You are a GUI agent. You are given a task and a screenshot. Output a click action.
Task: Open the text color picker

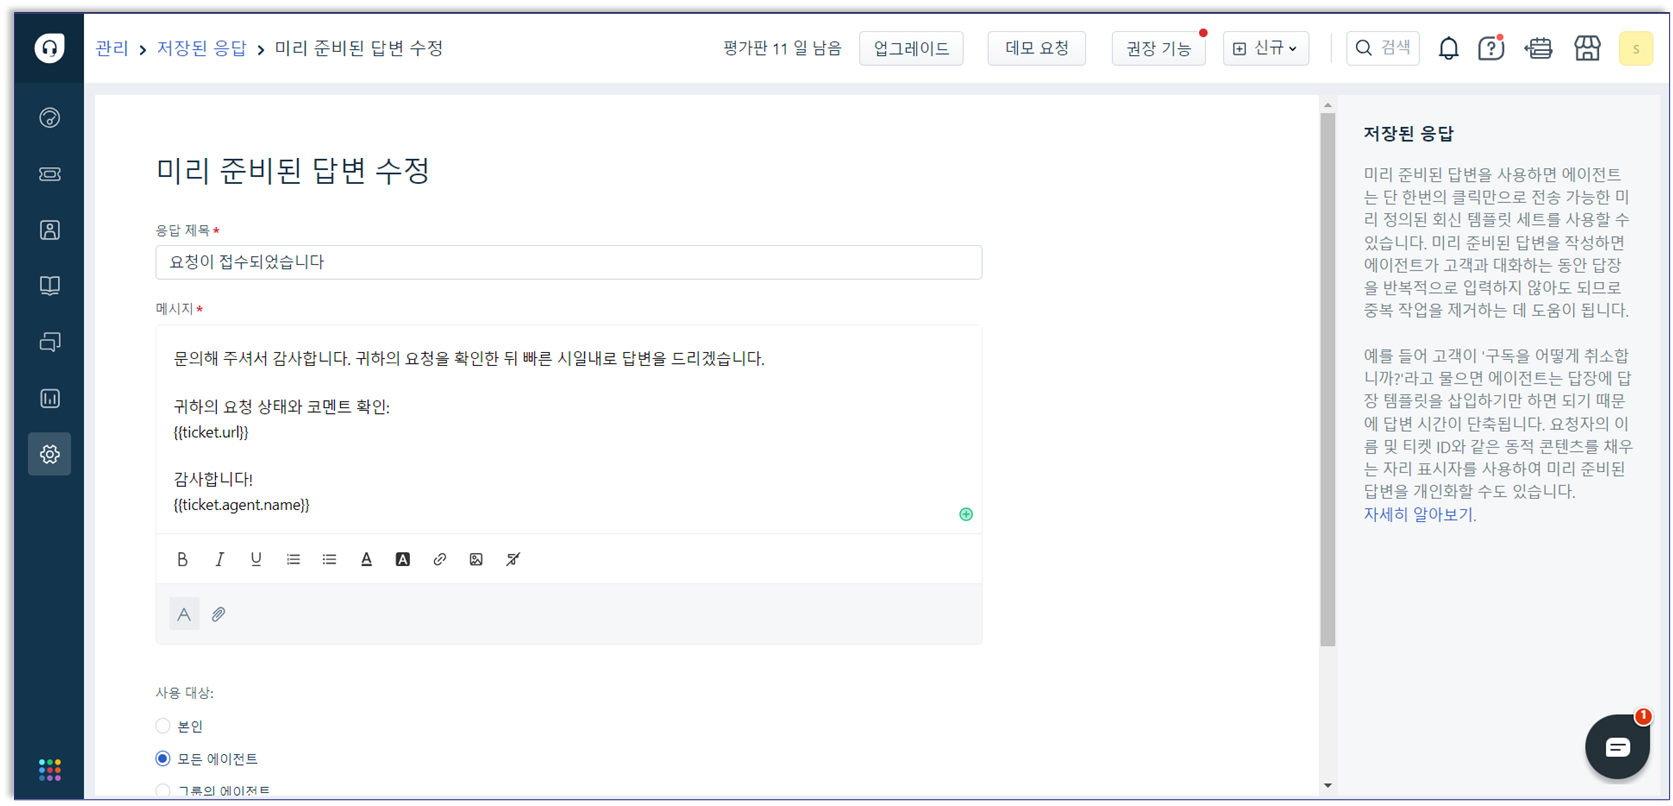(366, 559)
